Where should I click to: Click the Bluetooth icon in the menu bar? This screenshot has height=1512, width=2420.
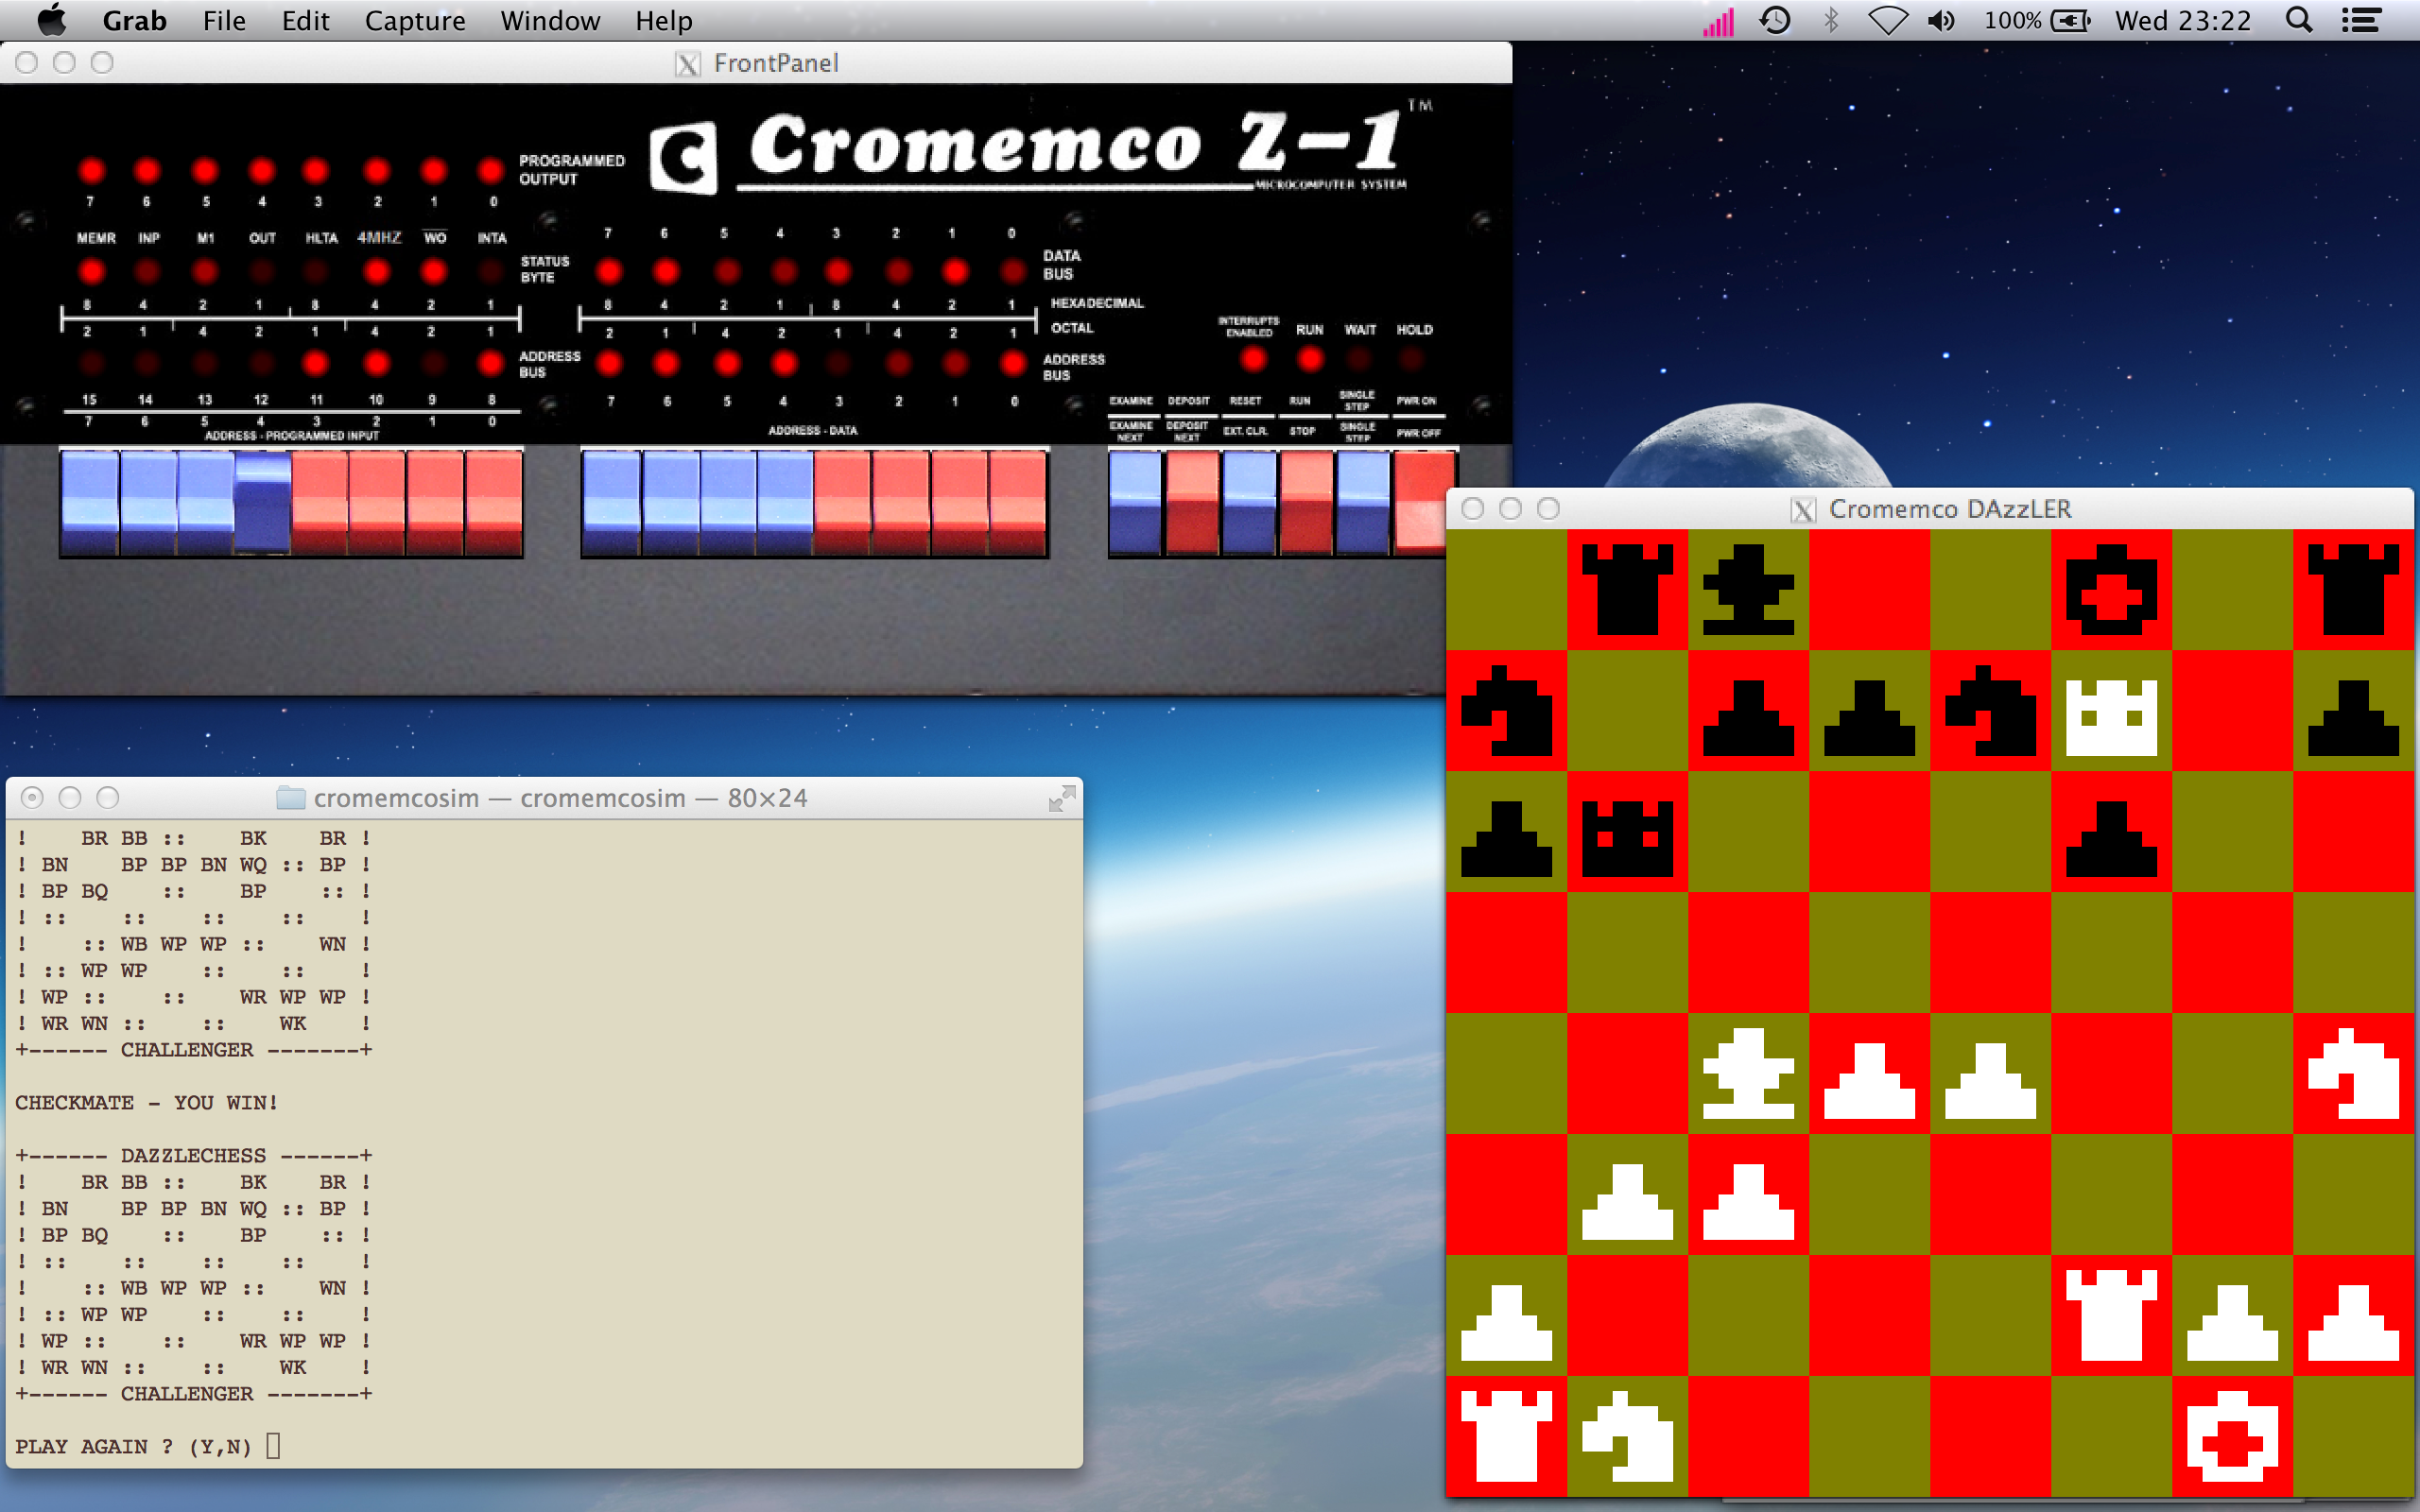pos(1833,20)
